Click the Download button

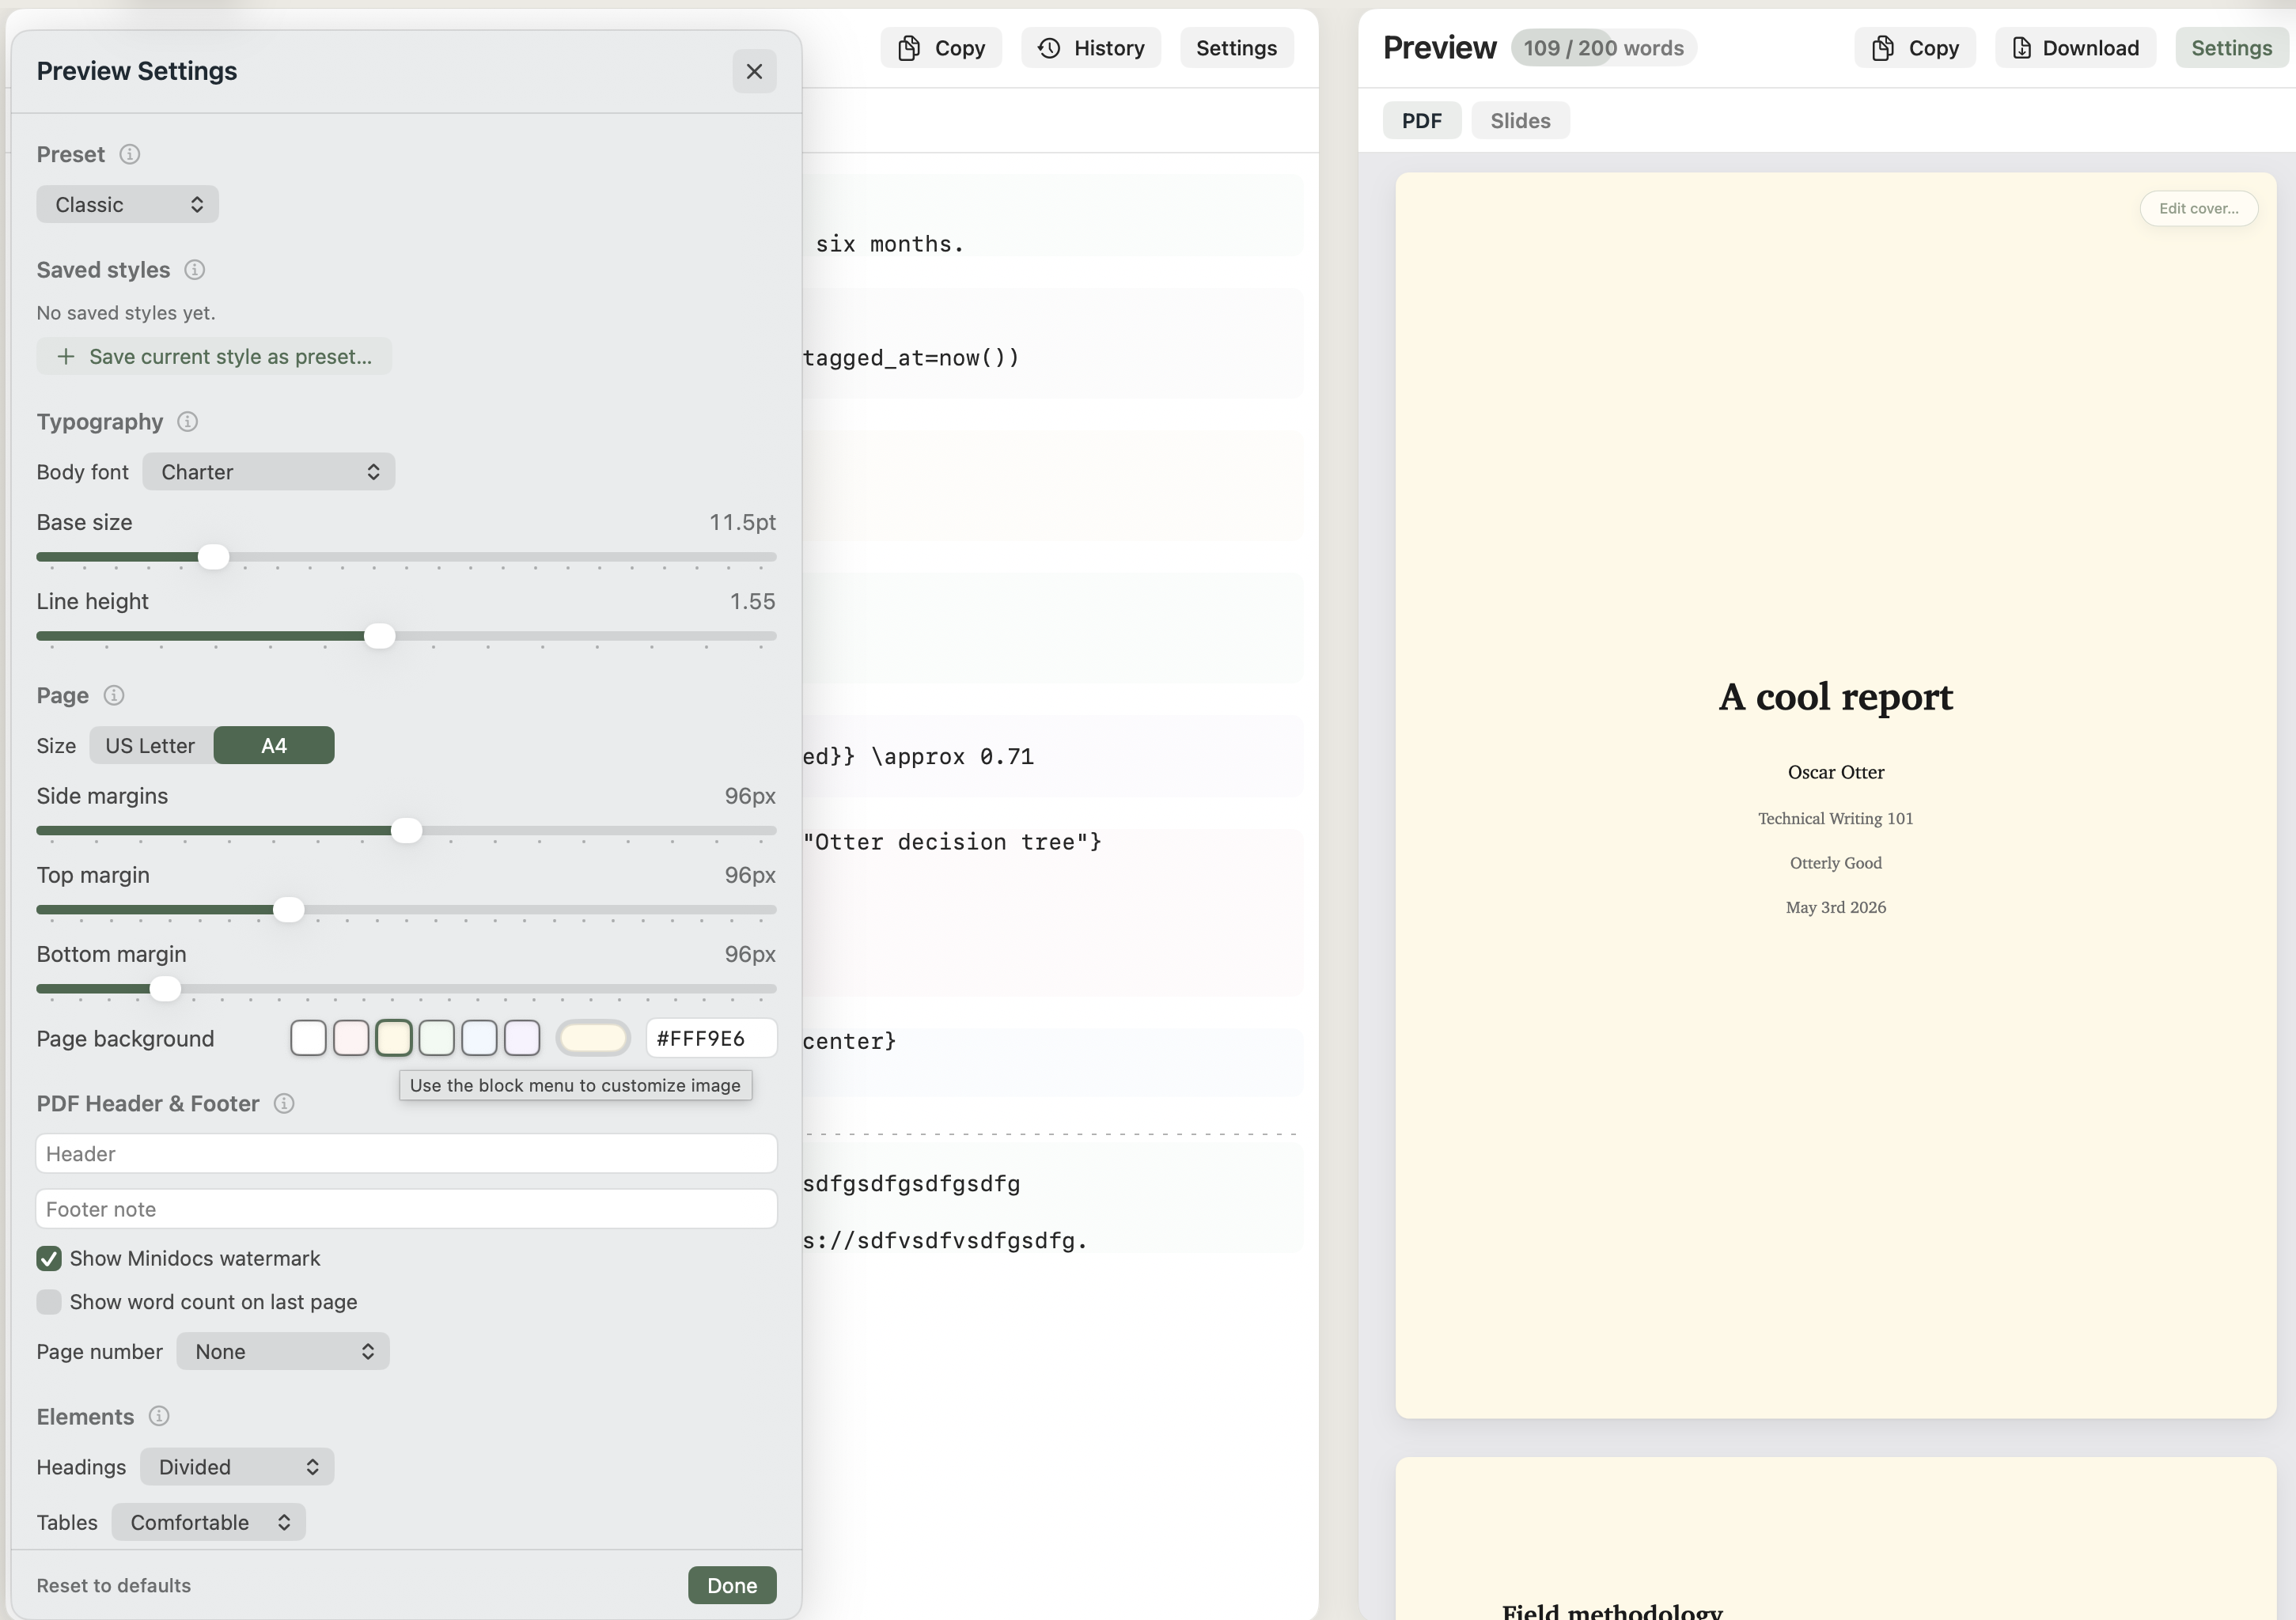point(2076,48)
